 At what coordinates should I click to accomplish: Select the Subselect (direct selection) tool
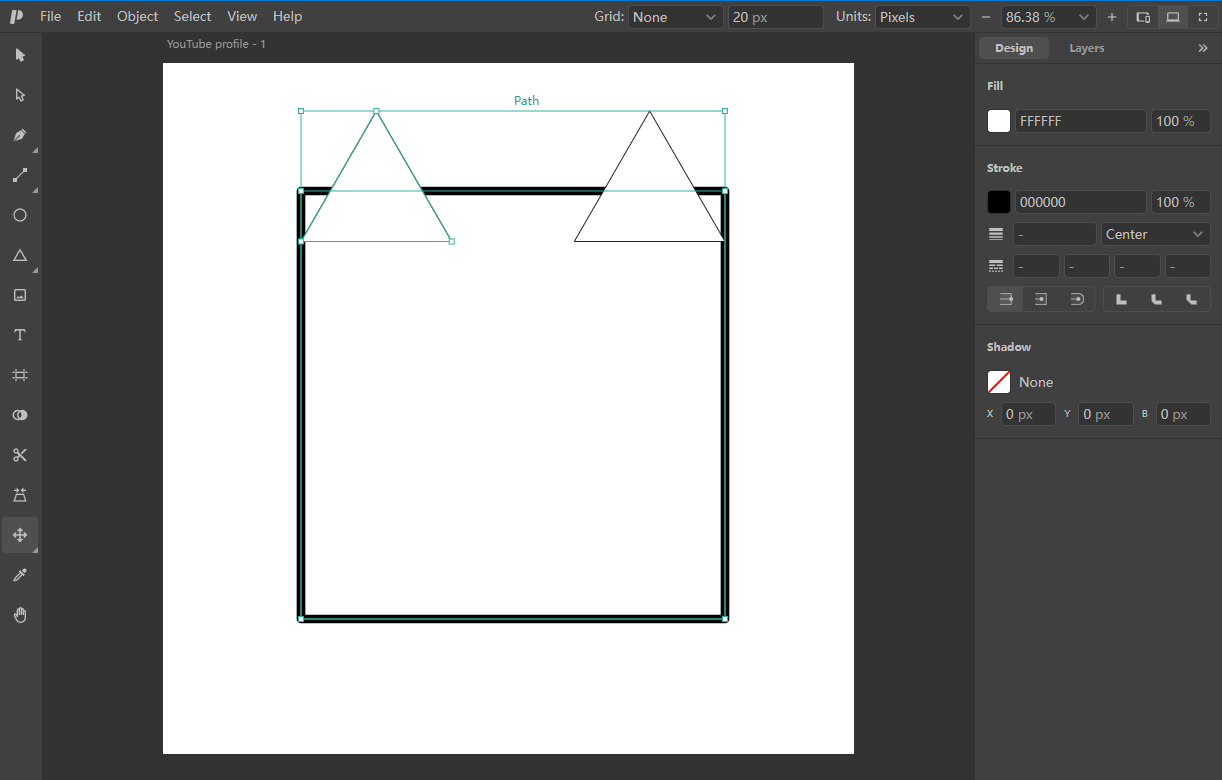click(20, 95)
